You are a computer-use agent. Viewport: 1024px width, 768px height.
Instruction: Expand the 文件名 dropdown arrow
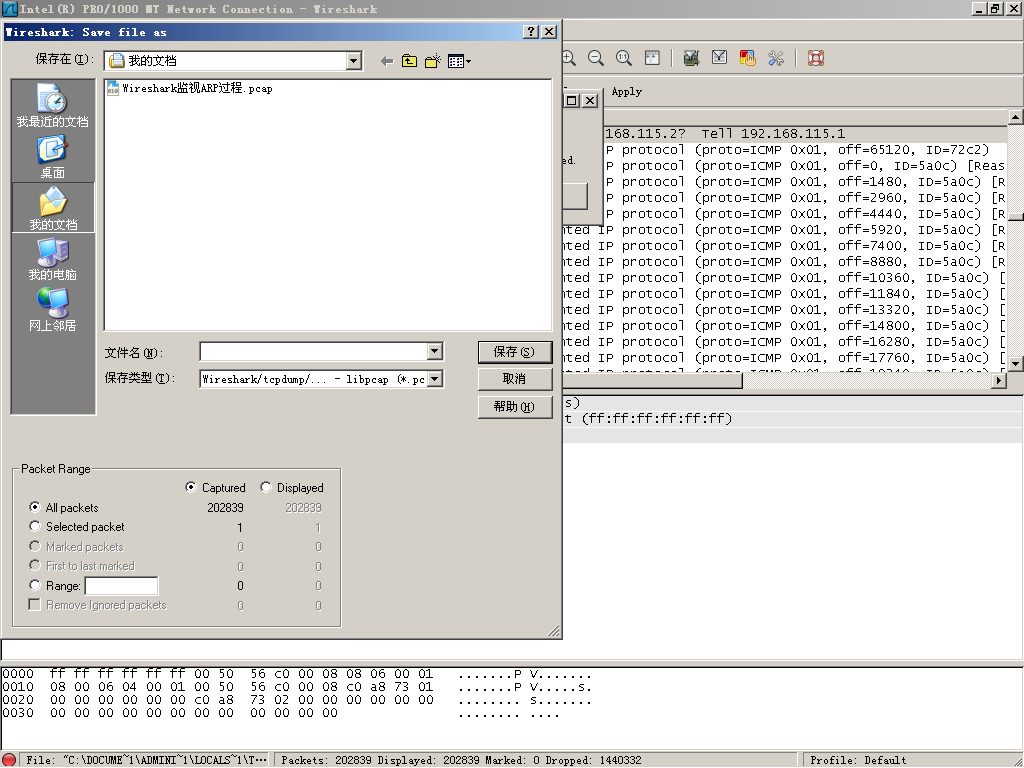[435, 351]
